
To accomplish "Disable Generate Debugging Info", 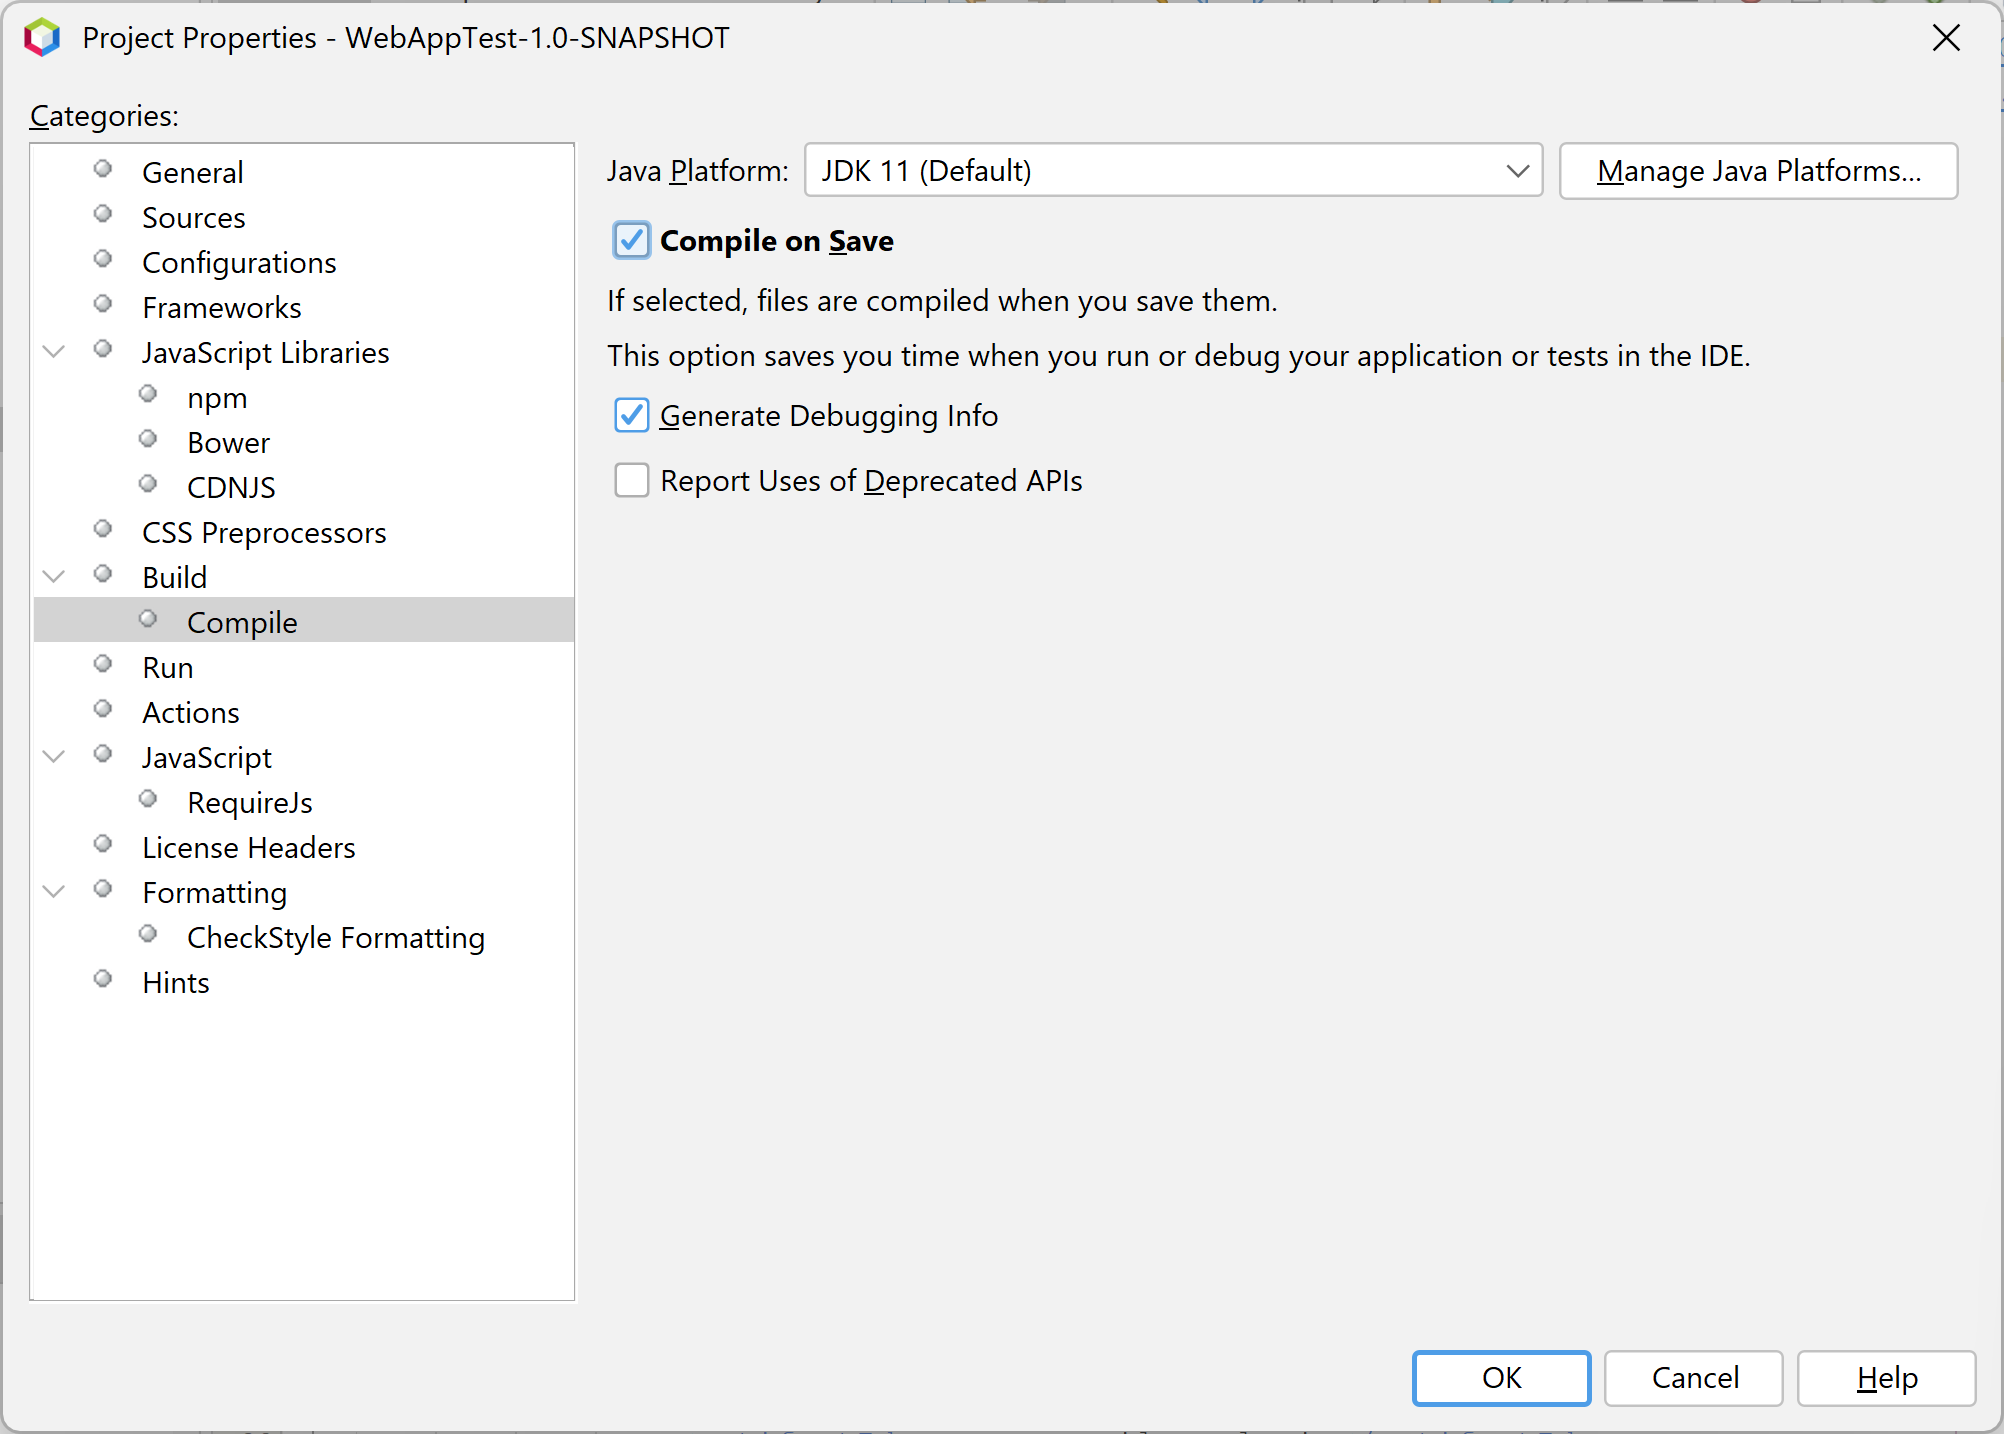I will (631, 415).
